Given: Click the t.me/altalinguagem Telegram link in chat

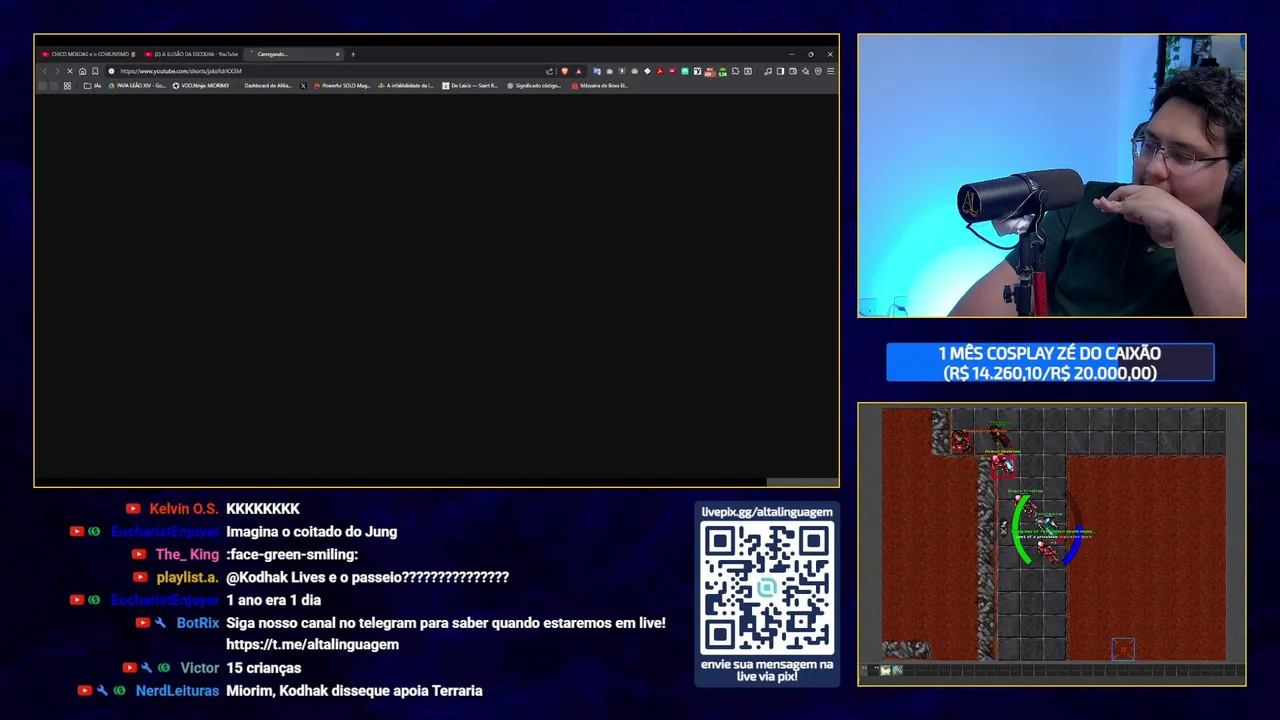Looking at the screenshot, I should pyautogui.click(x=312, y=645).
